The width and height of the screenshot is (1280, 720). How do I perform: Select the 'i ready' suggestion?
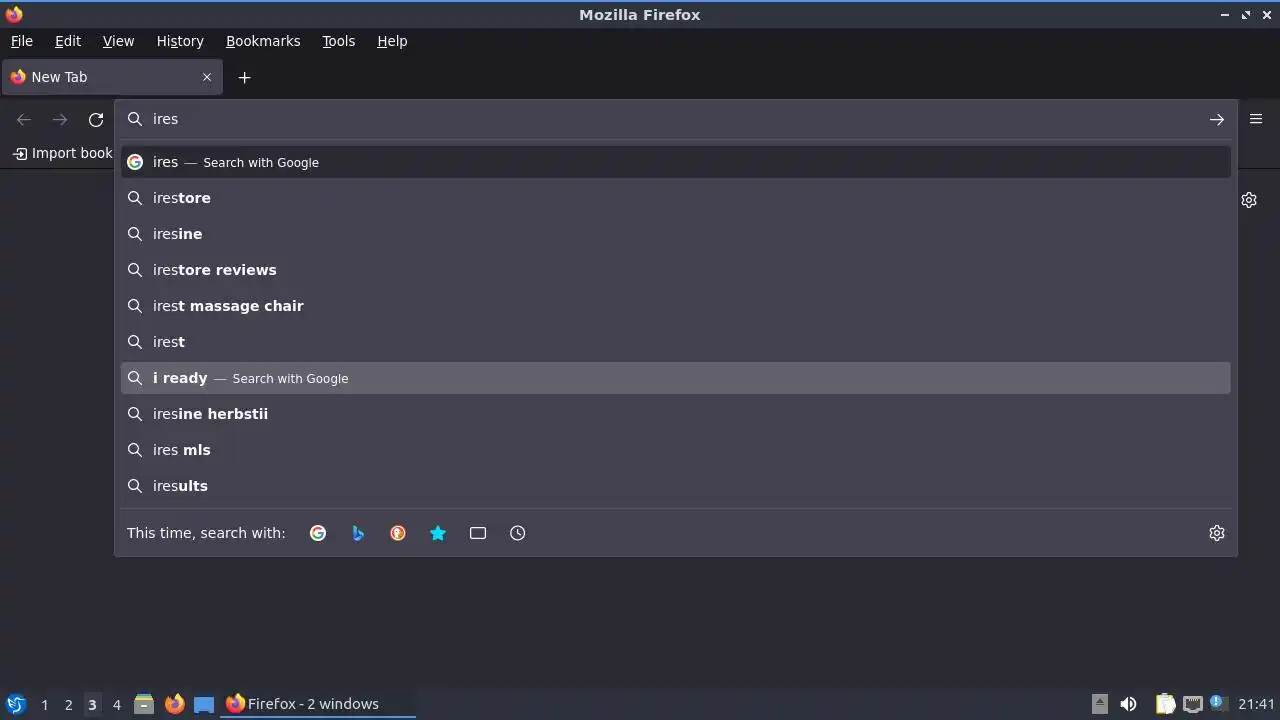point(676,378)
